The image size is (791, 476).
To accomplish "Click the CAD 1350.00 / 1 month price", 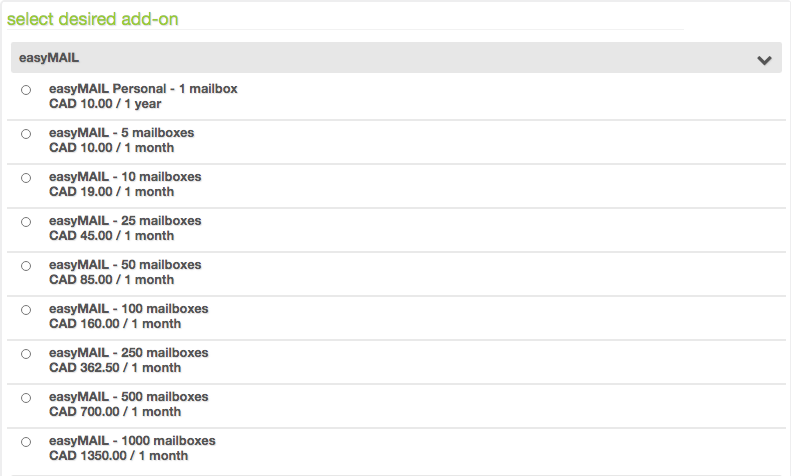I will click(119, 456).
